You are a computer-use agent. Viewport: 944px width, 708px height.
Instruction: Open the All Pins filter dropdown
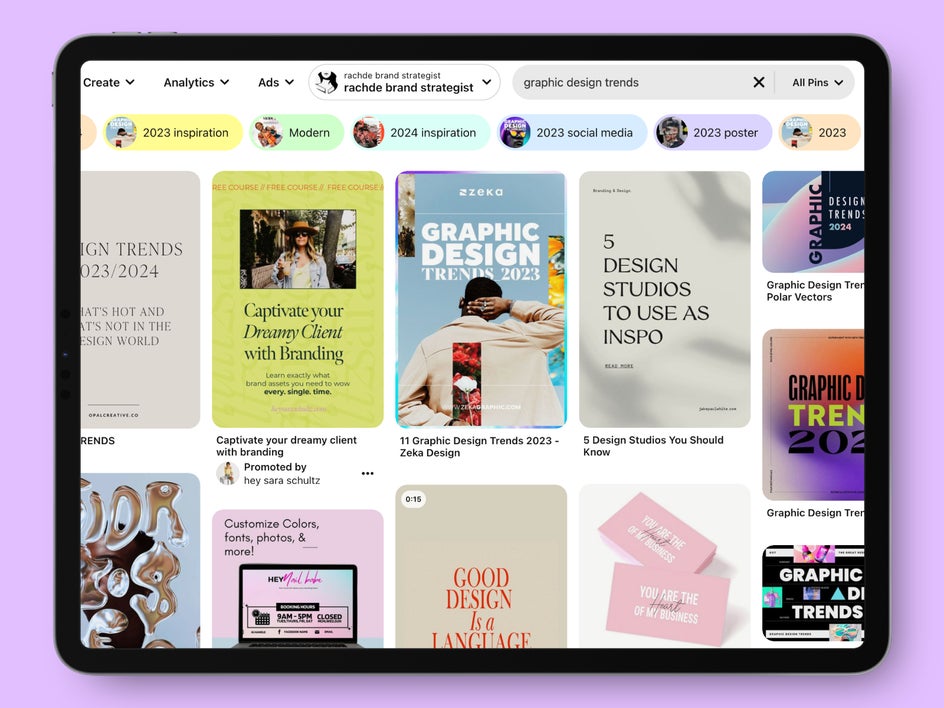point(817,82)
